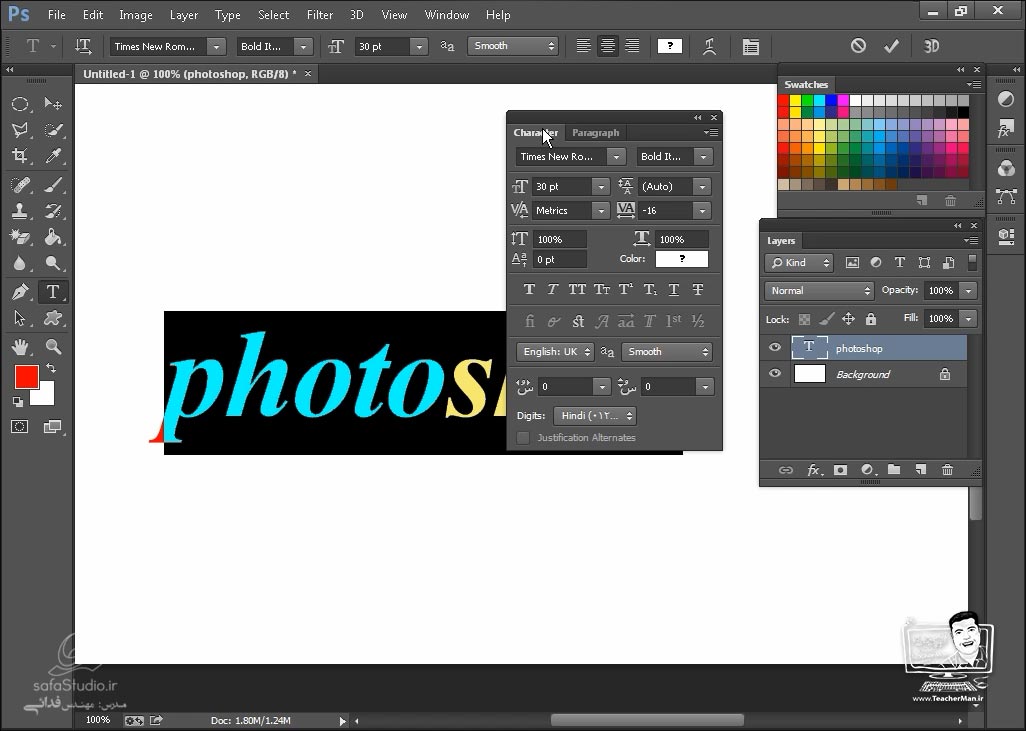Open English: UK language dropdown
This screenshot has width=1026, height=731.
tap(556, 352)
